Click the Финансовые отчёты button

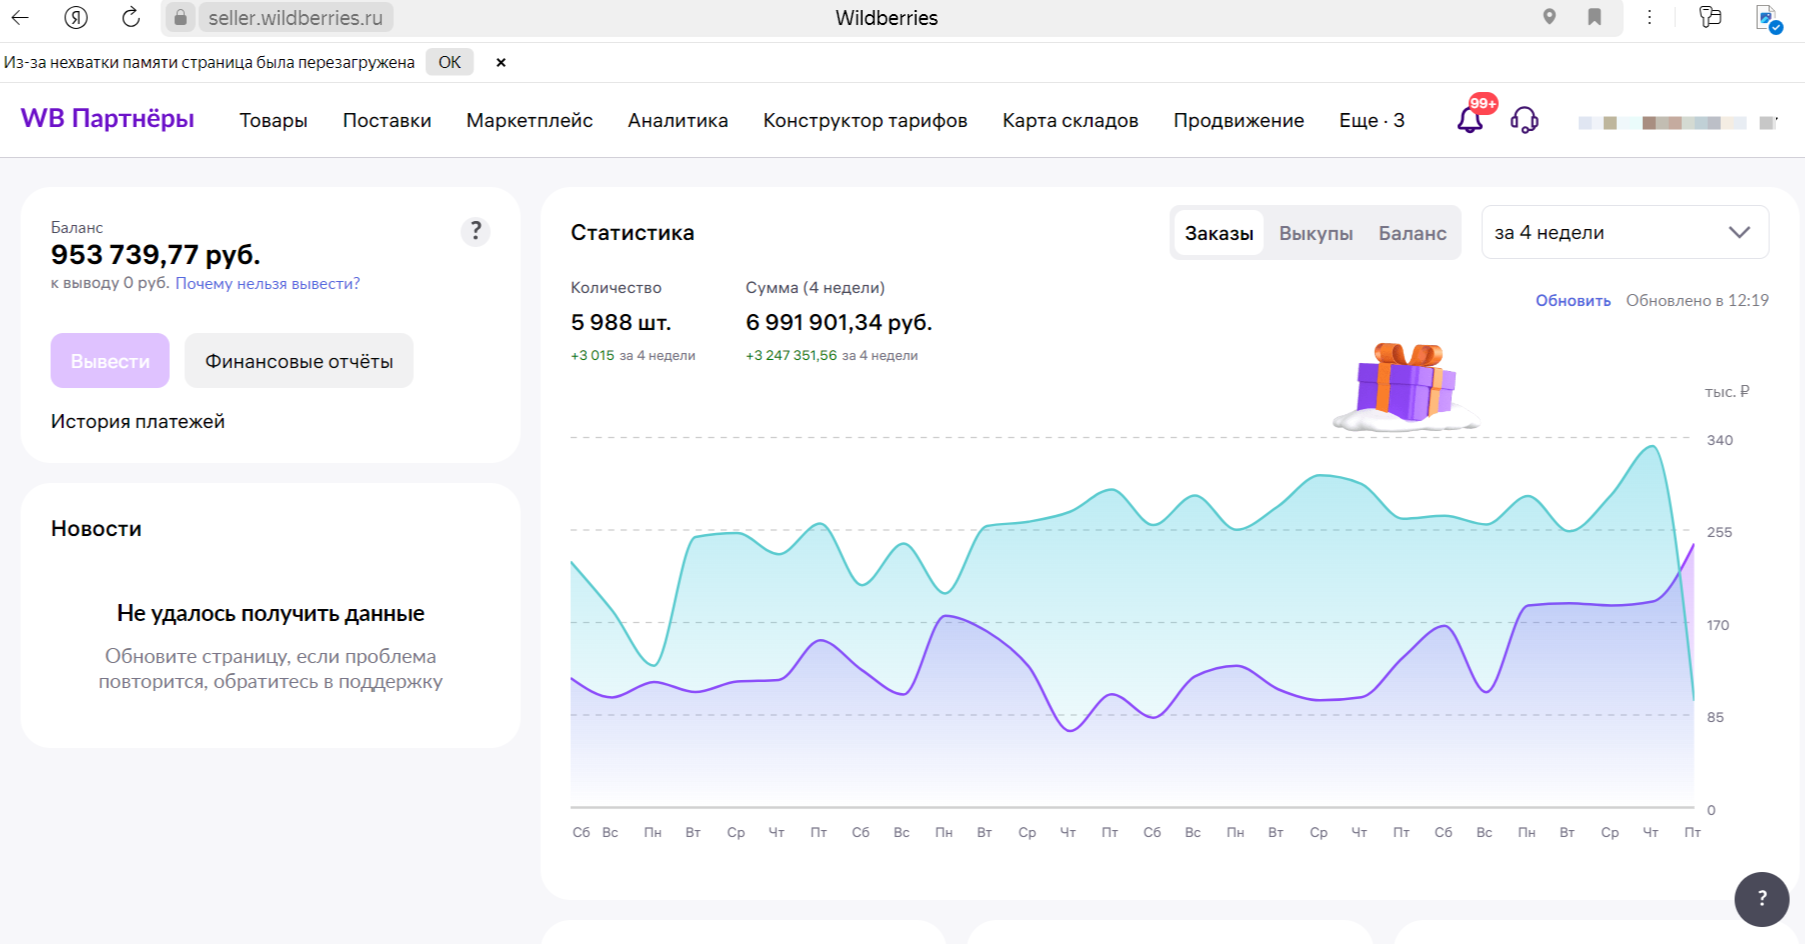pos(299,361)
